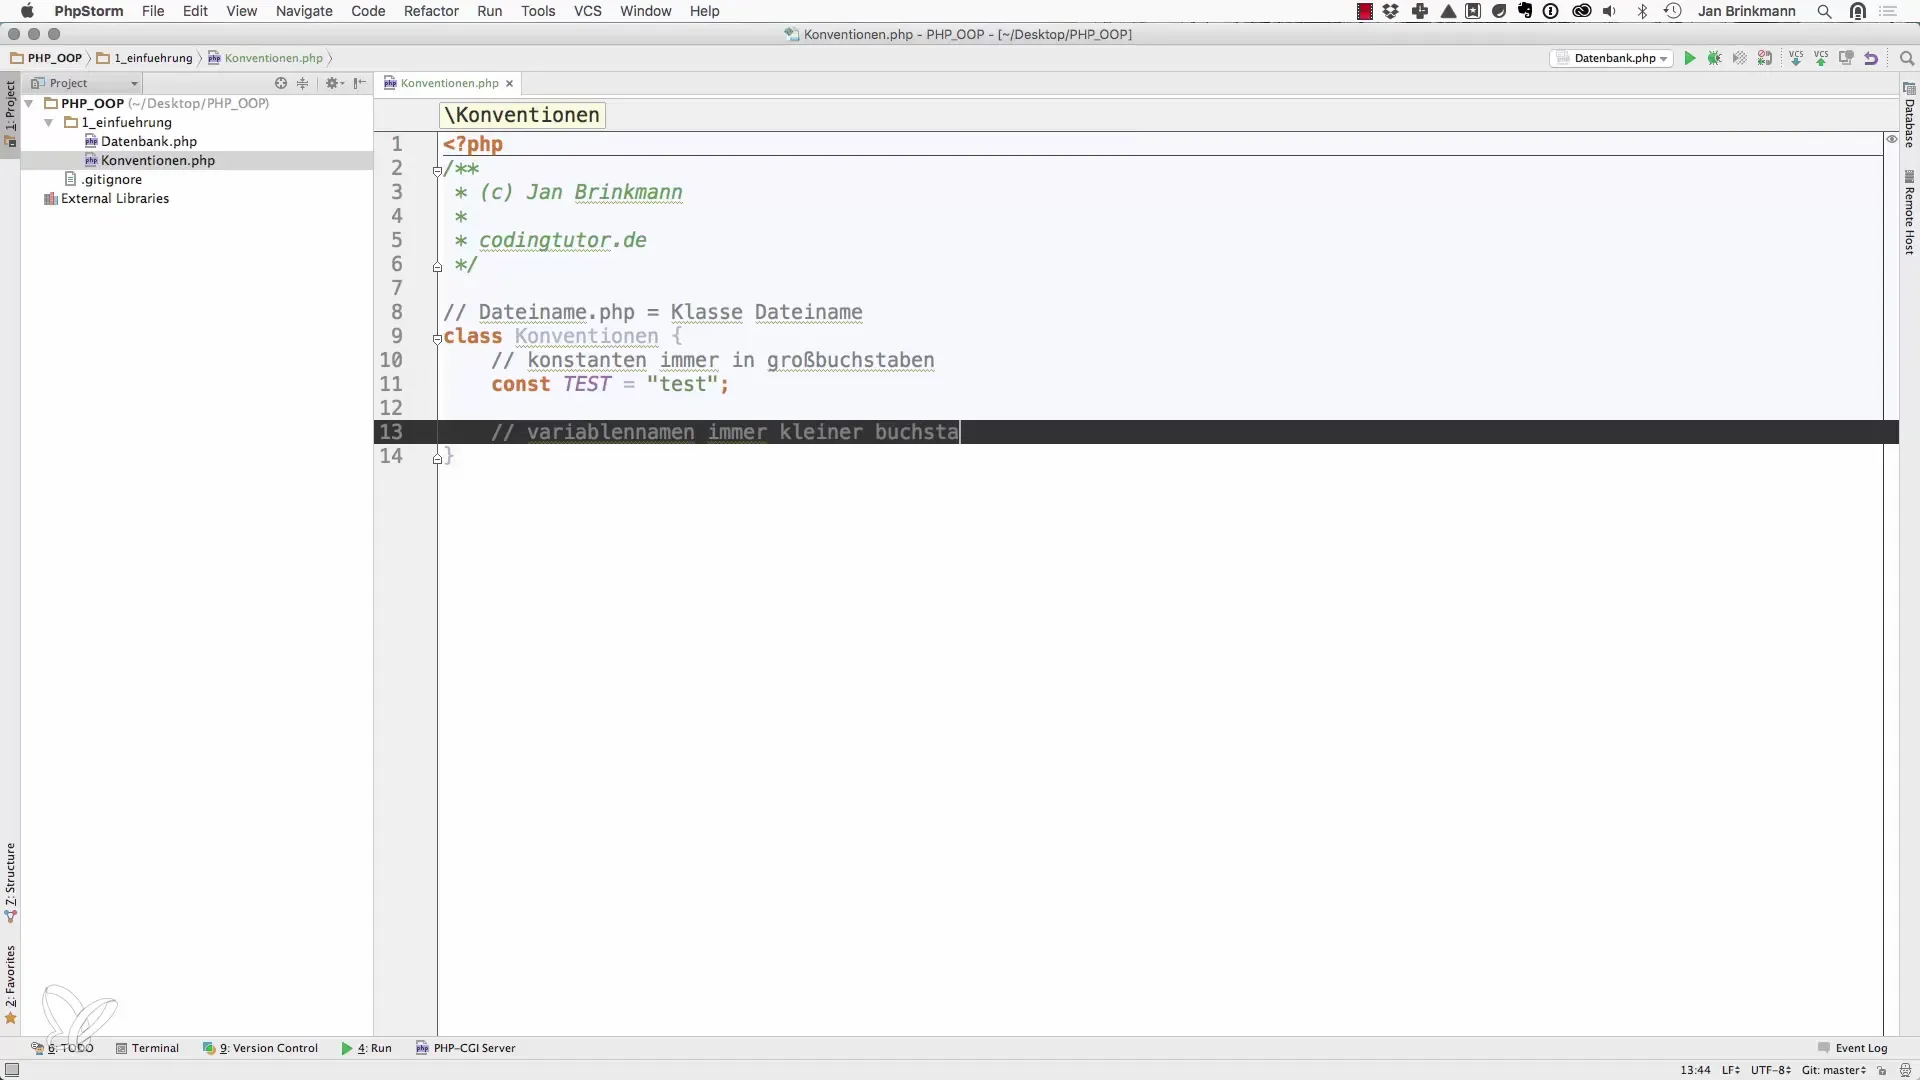Toggle the Remote Host side tool window
Viewport: 1920px width, 1080px height.
1909,213
